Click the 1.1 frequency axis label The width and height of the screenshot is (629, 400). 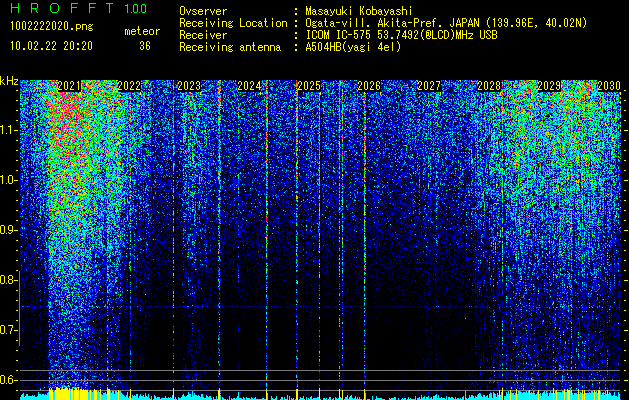pyautogui.click(x=9, y=130)
